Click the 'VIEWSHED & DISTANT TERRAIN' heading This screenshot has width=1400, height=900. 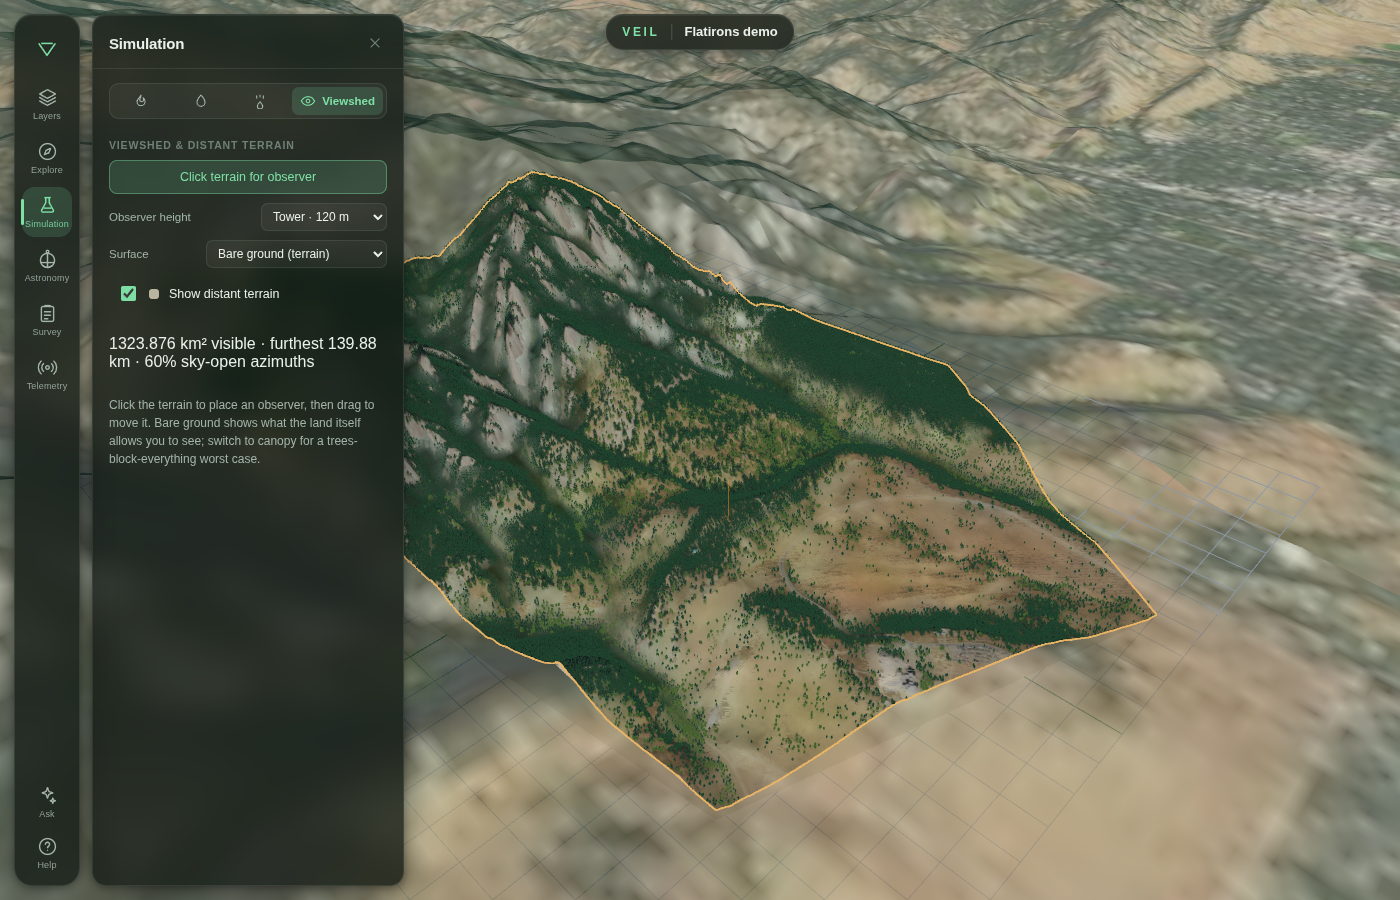click(x=202, y=145)
